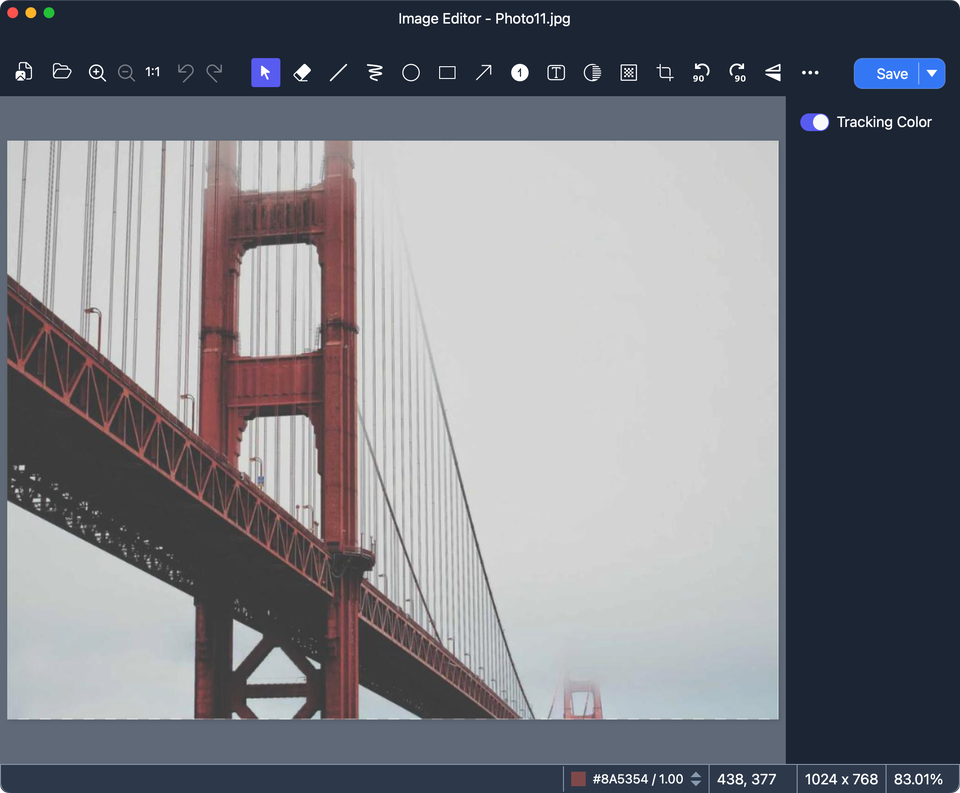This screenshot has width=960, height=793.
Task: Reset zoom to 1:1 view
Action: [x=151, y=72]
